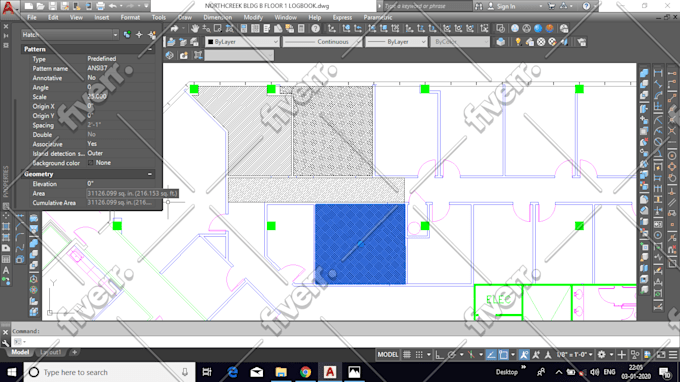Screen dimensions: 680x382
Task: Open Microsoft Edge from the taskbar
Action: (232, 372)
